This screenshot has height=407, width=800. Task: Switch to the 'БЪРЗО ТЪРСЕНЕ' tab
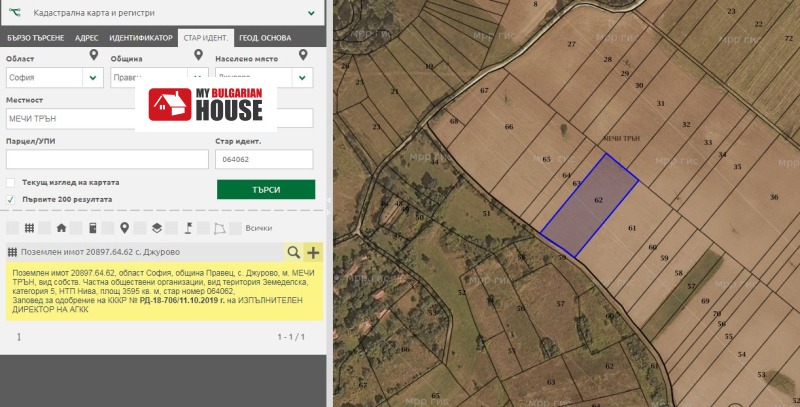pos(36,38)
